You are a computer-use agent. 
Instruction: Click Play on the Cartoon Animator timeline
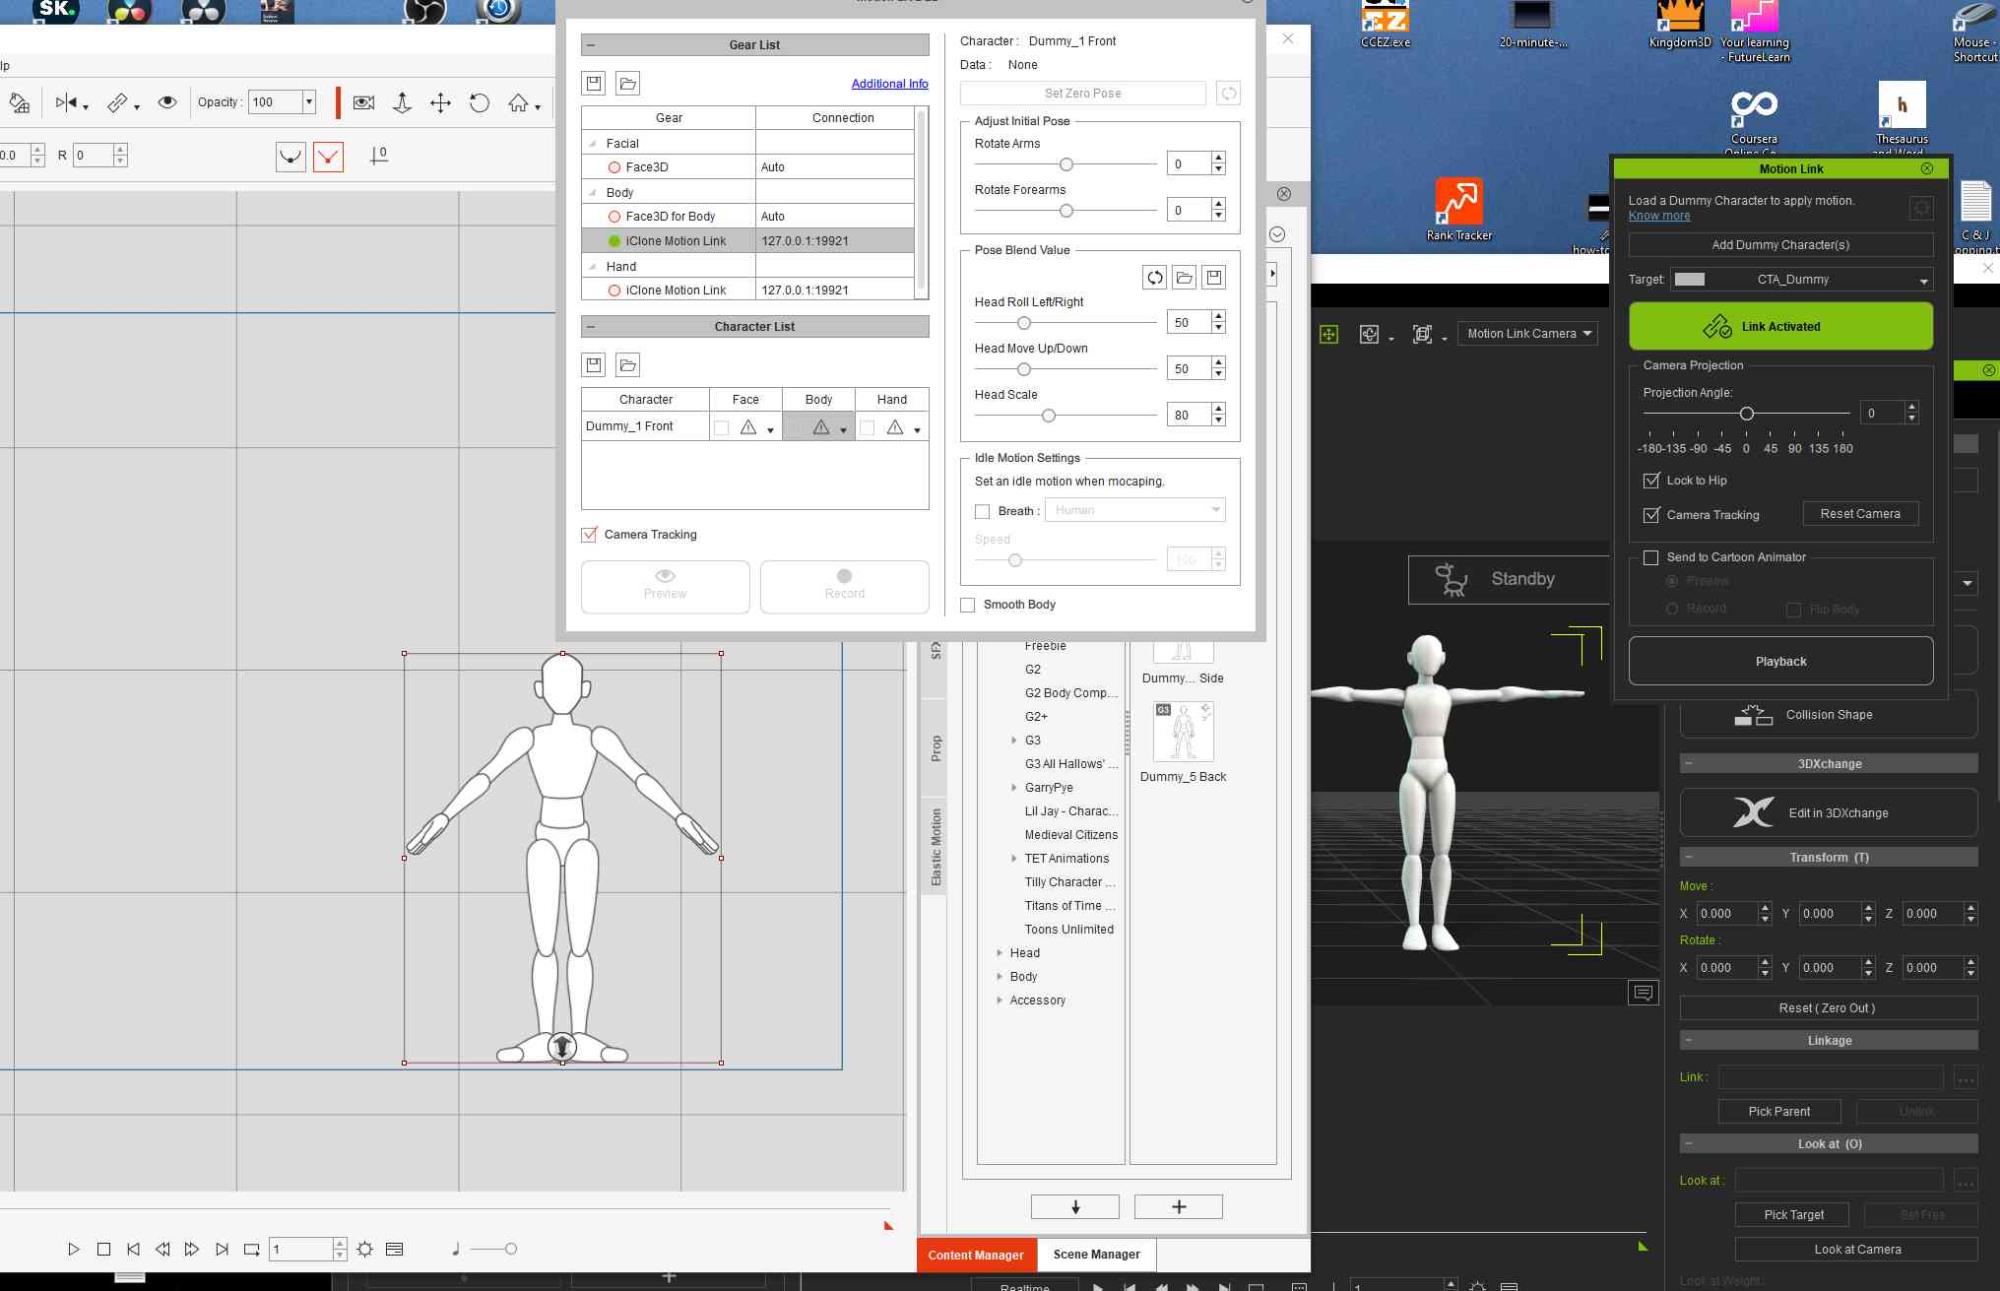click(73, 1249)
